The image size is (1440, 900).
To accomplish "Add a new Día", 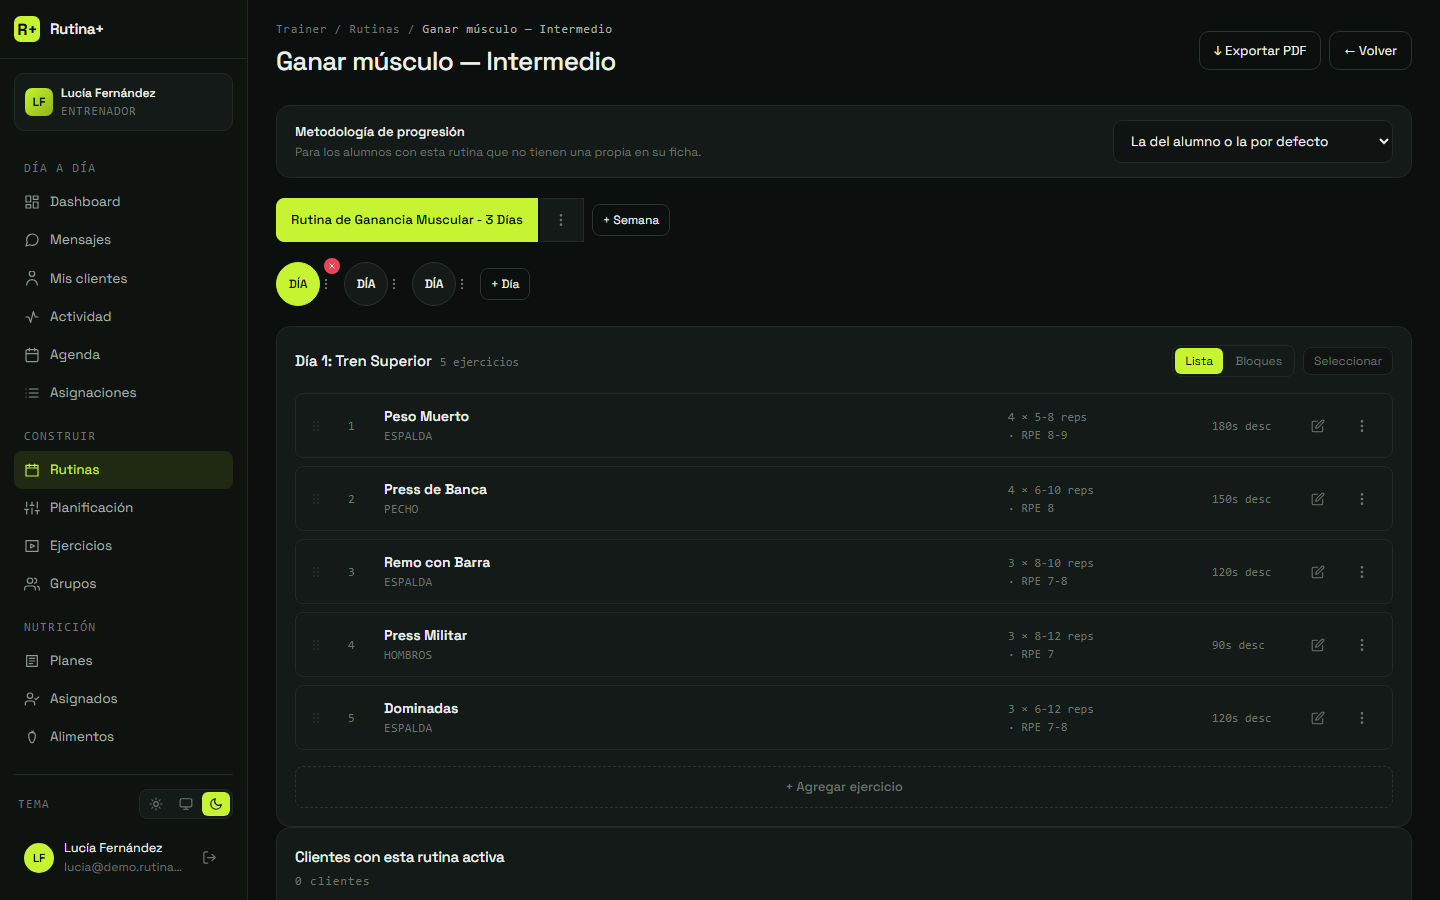I will [x=505, y=284].
